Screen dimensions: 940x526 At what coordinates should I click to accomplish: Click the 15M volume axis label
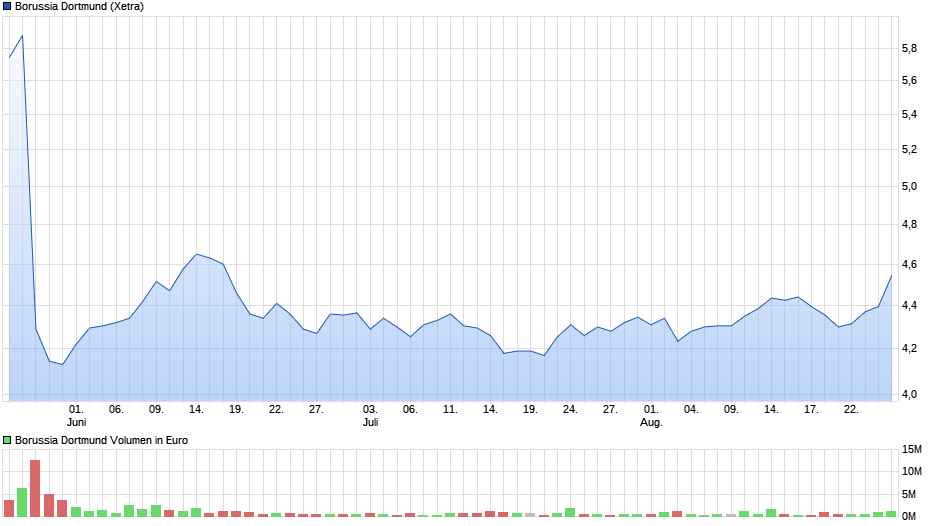click(x=912, y=449)
